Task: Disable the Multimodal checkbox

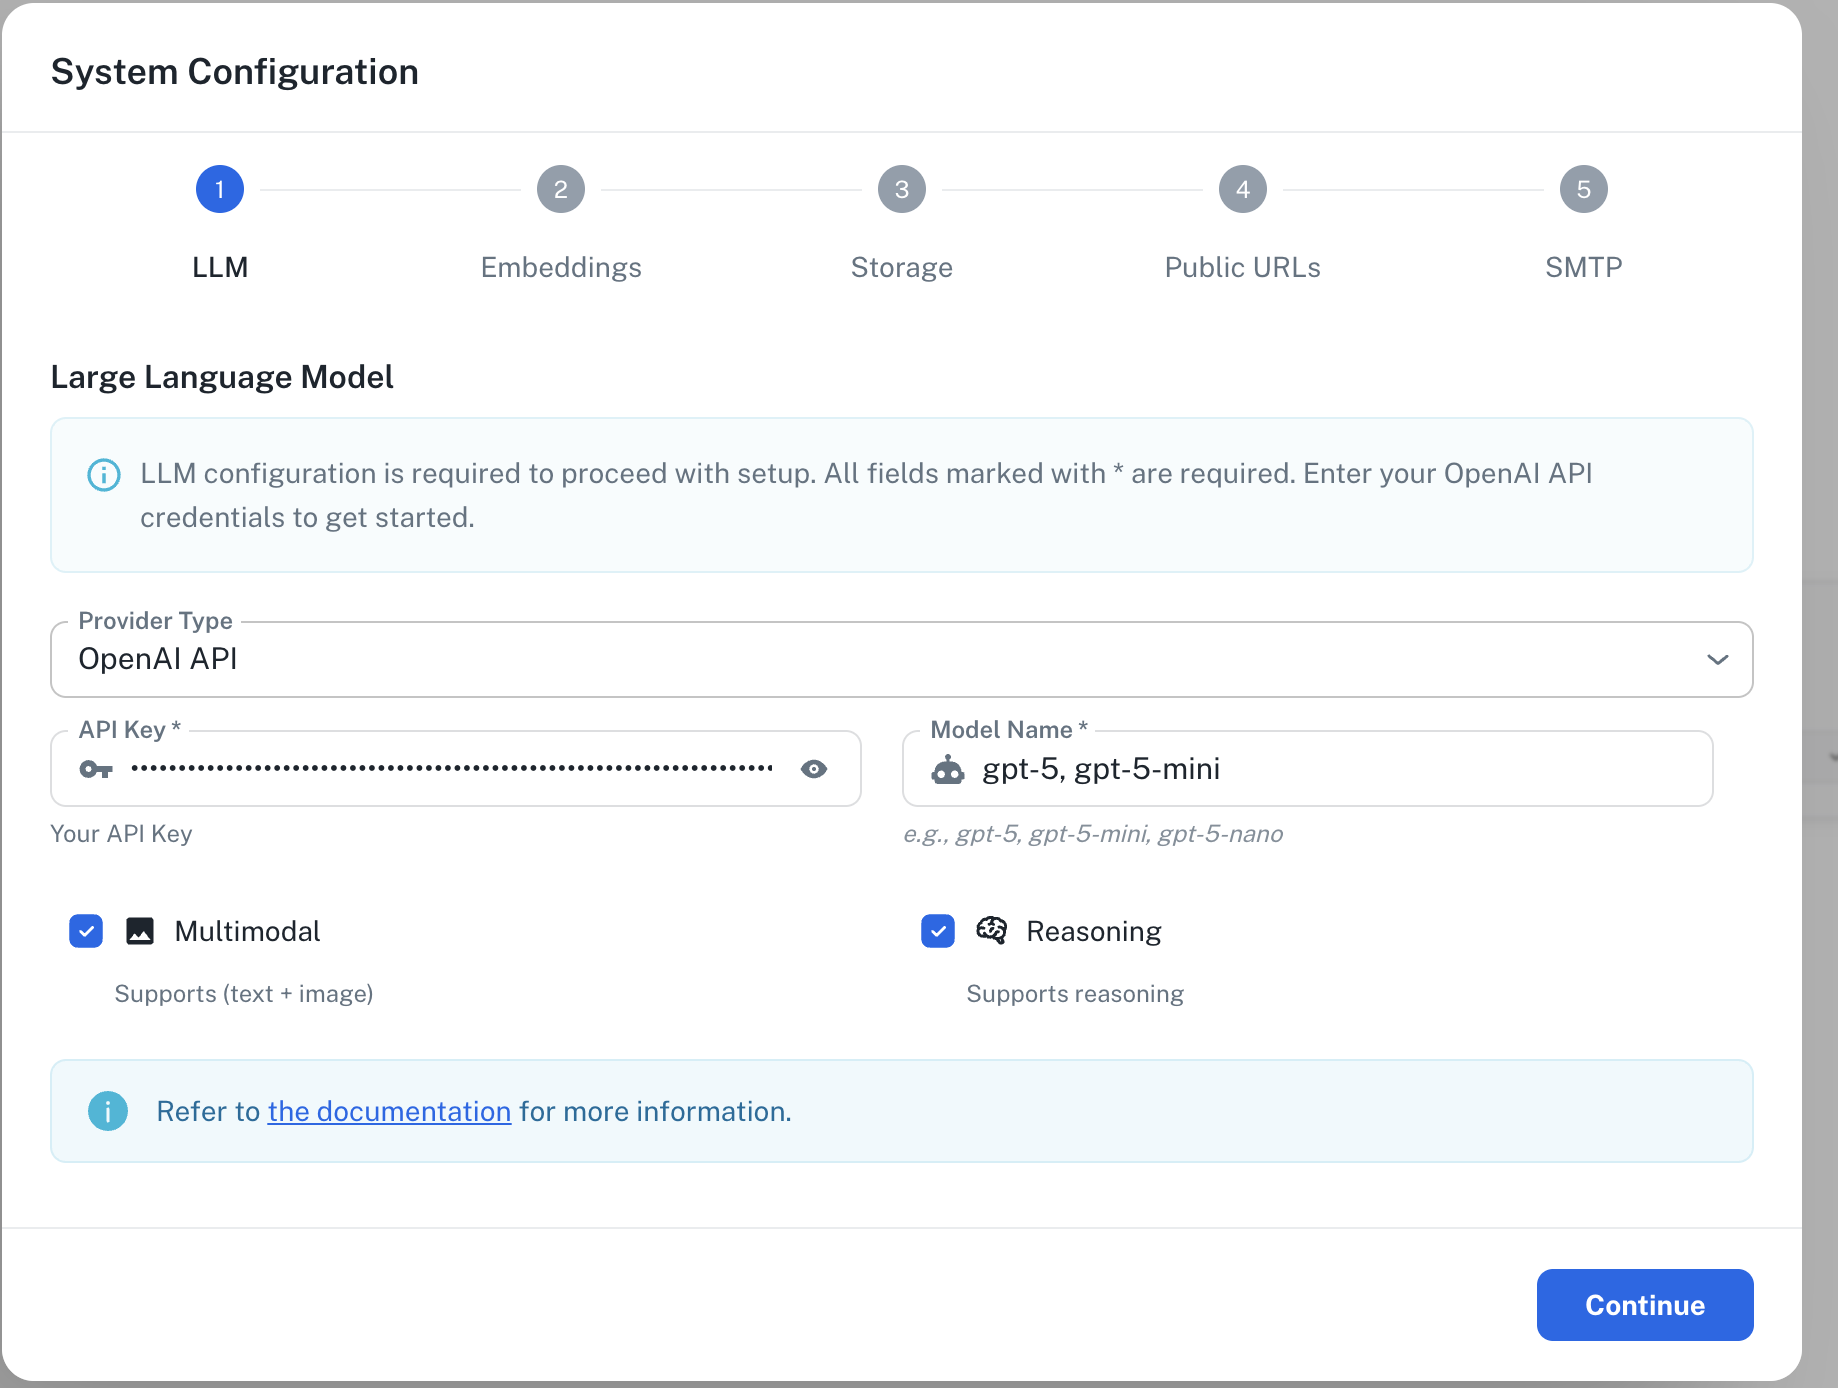Action: coord(86,931)
